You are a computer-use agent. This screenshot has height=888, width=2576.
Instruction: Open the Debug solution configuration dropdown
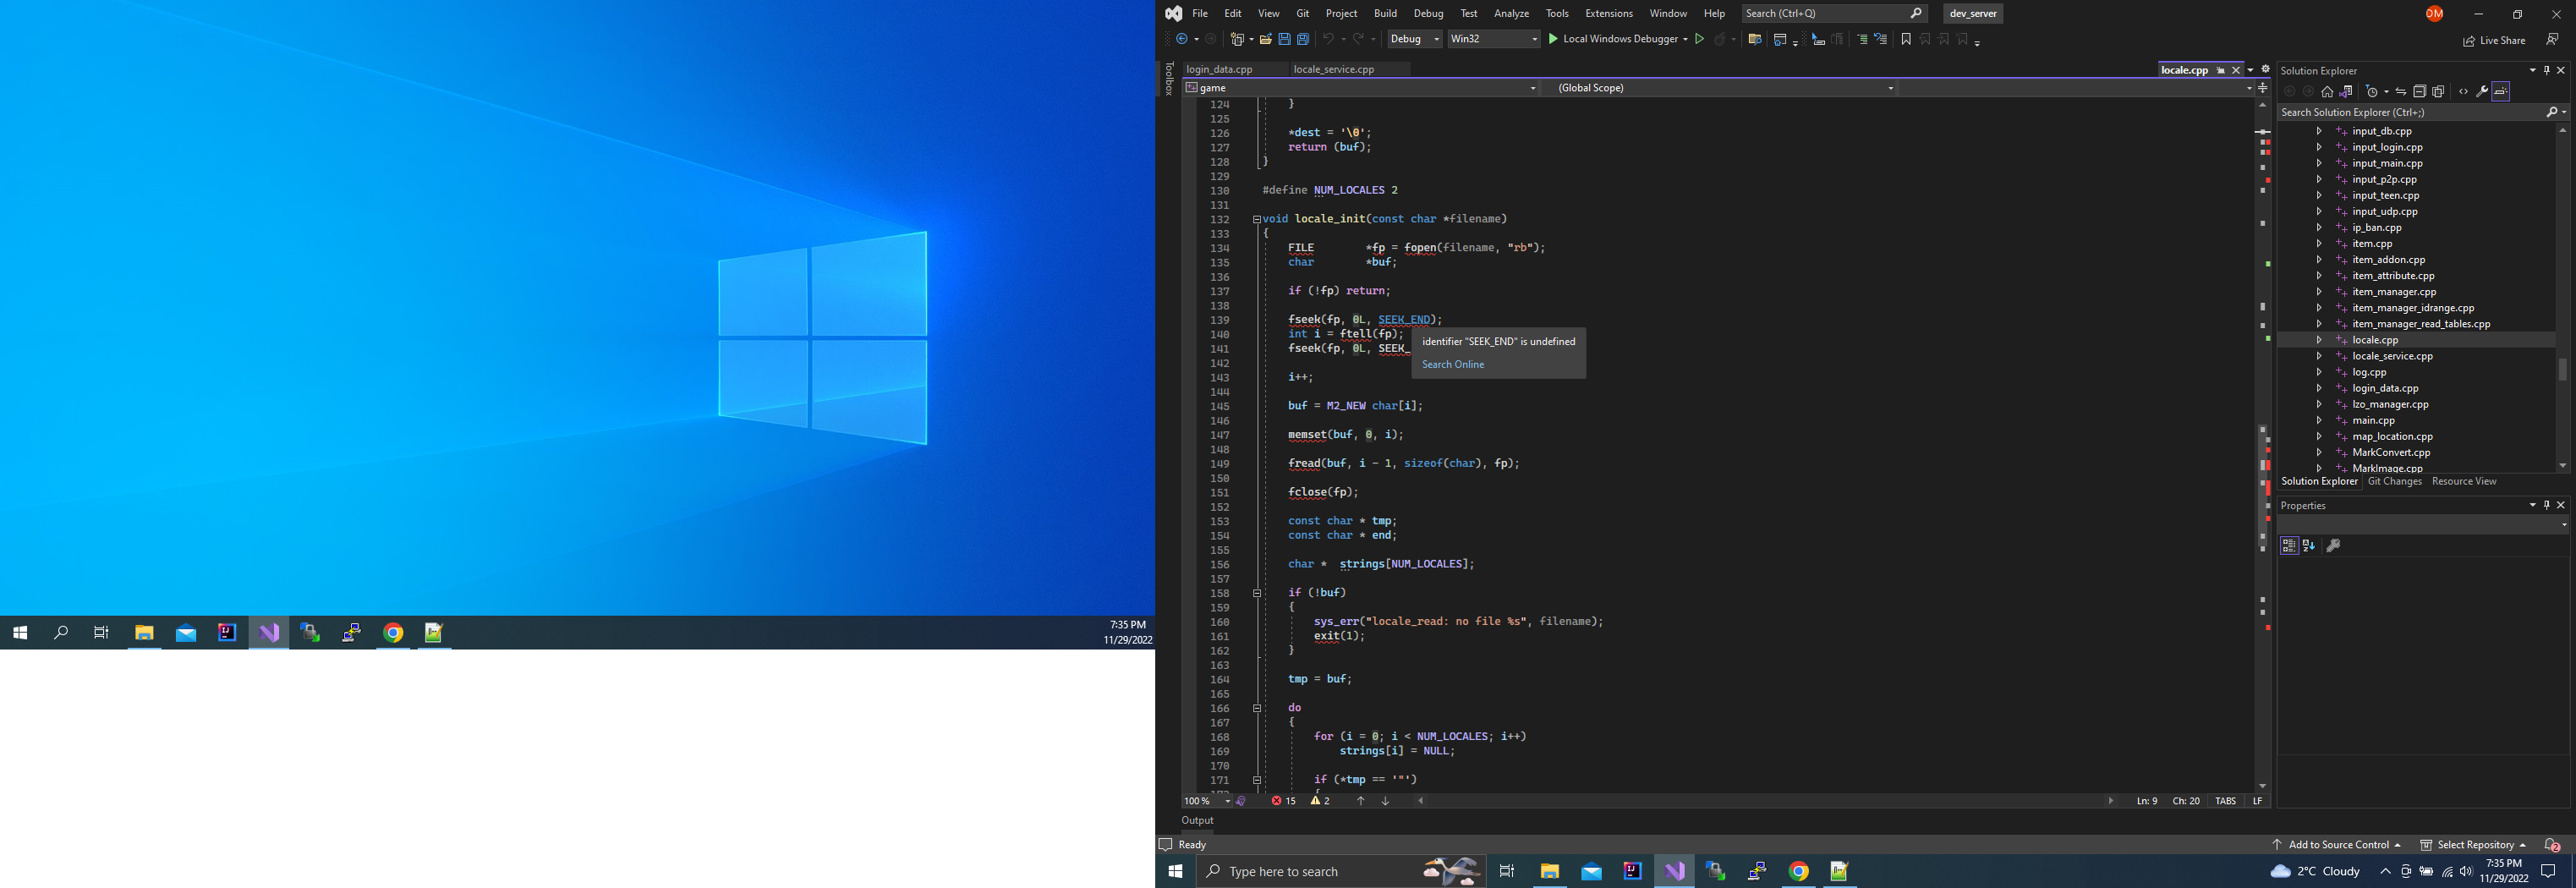[1415, 39]
